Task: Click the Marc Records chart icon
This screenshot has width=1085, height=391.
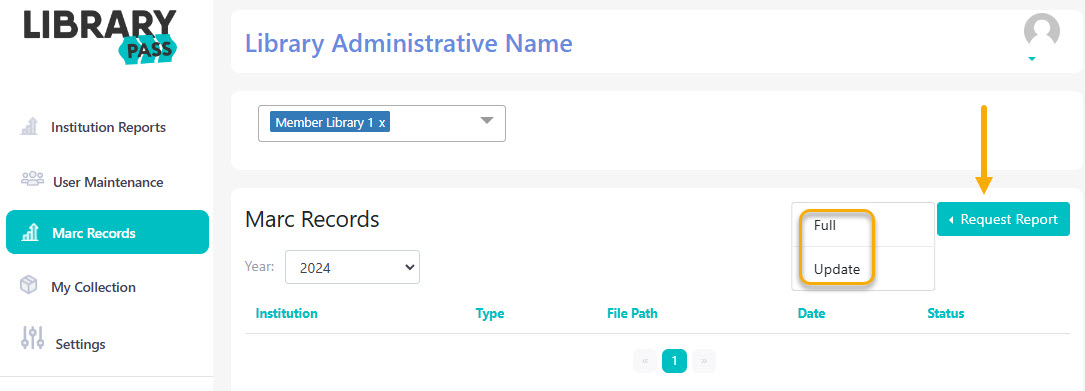Action: (x=30, y=233)
